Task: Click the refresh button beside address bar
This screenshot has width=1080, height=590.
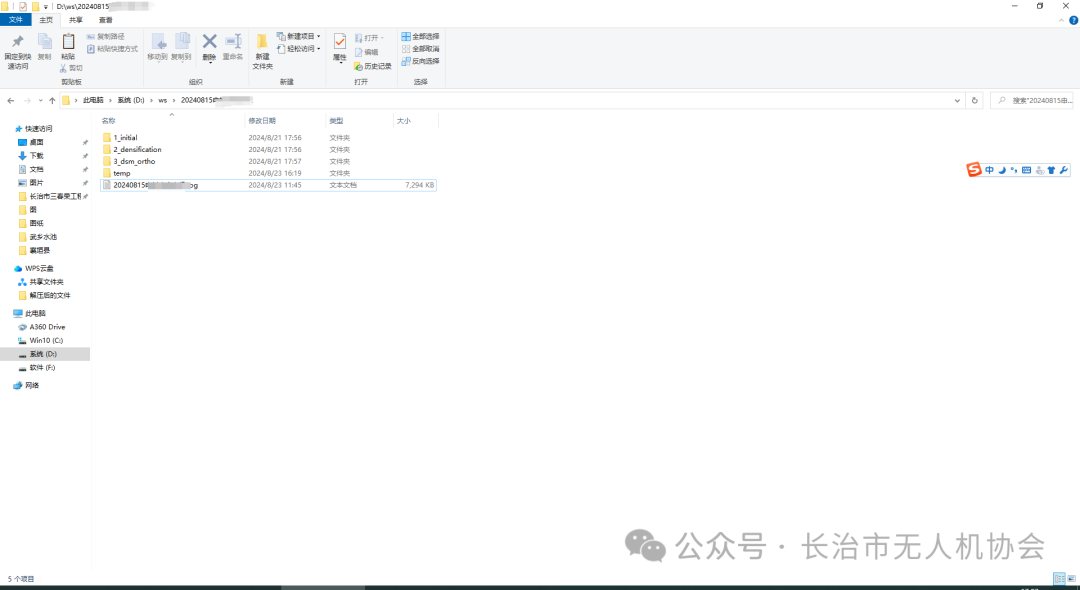Action: 975,101
